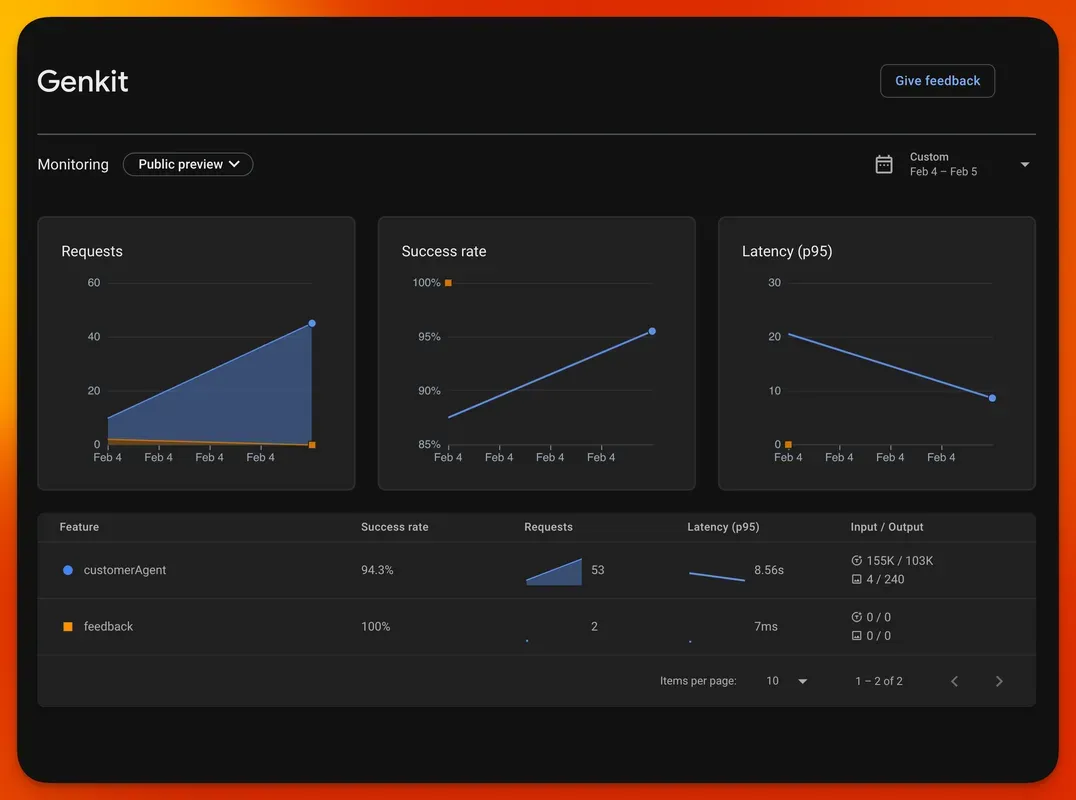The height and width of the screenshot is (800, 1076).
Task: Click the Genkit logo title
Action: 82,81
